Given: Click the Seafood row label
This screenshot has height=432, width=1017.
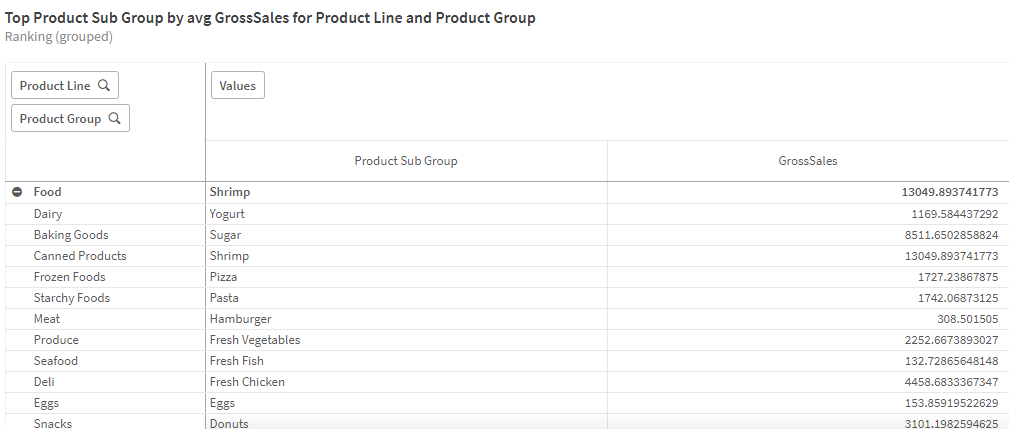Looking at the screenshot, I should [55, 361].
